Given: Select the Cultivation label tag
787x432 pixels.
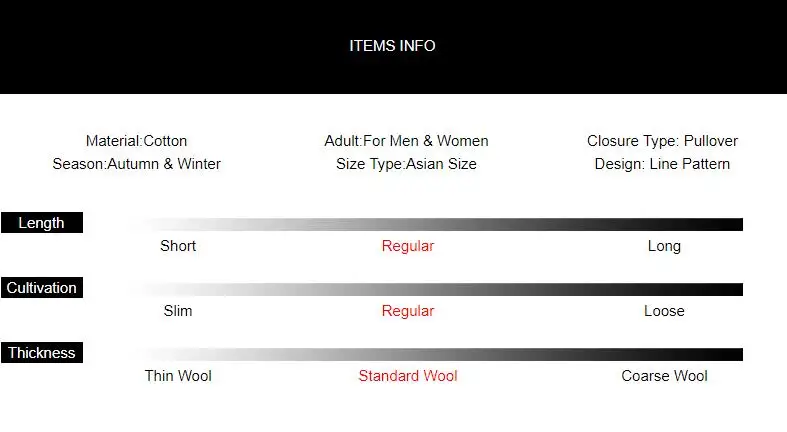Looking at the screenshot, I should click(42, 287).
